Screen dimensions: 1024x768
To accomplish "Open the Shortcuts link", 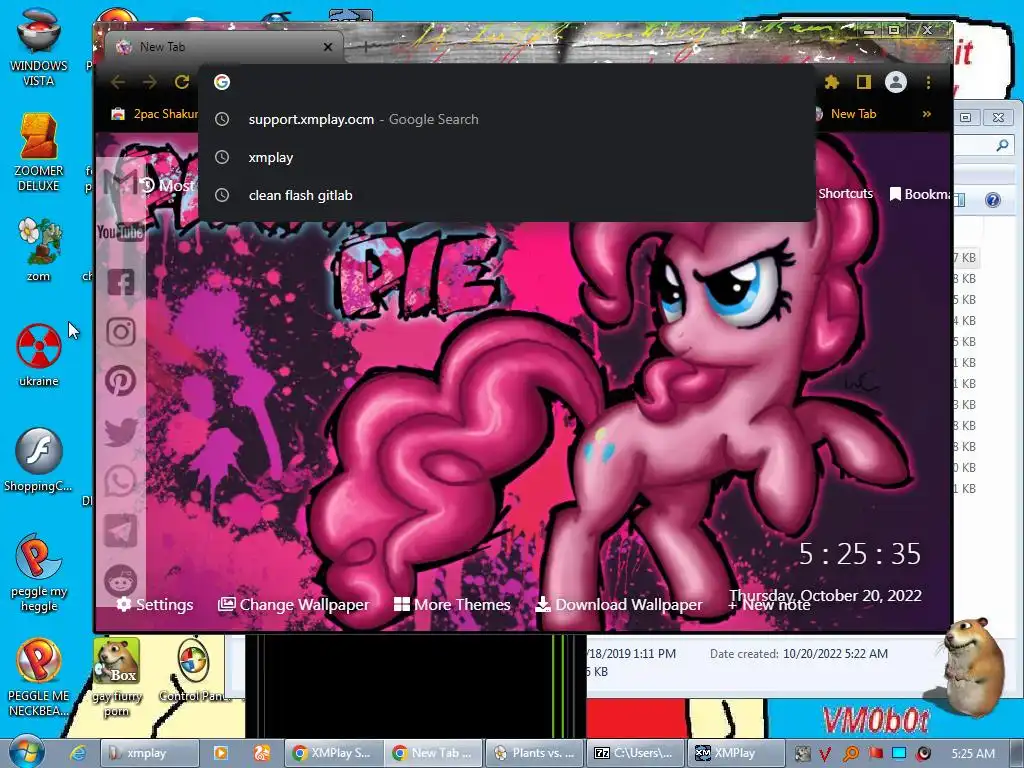I will click(845, 193).
